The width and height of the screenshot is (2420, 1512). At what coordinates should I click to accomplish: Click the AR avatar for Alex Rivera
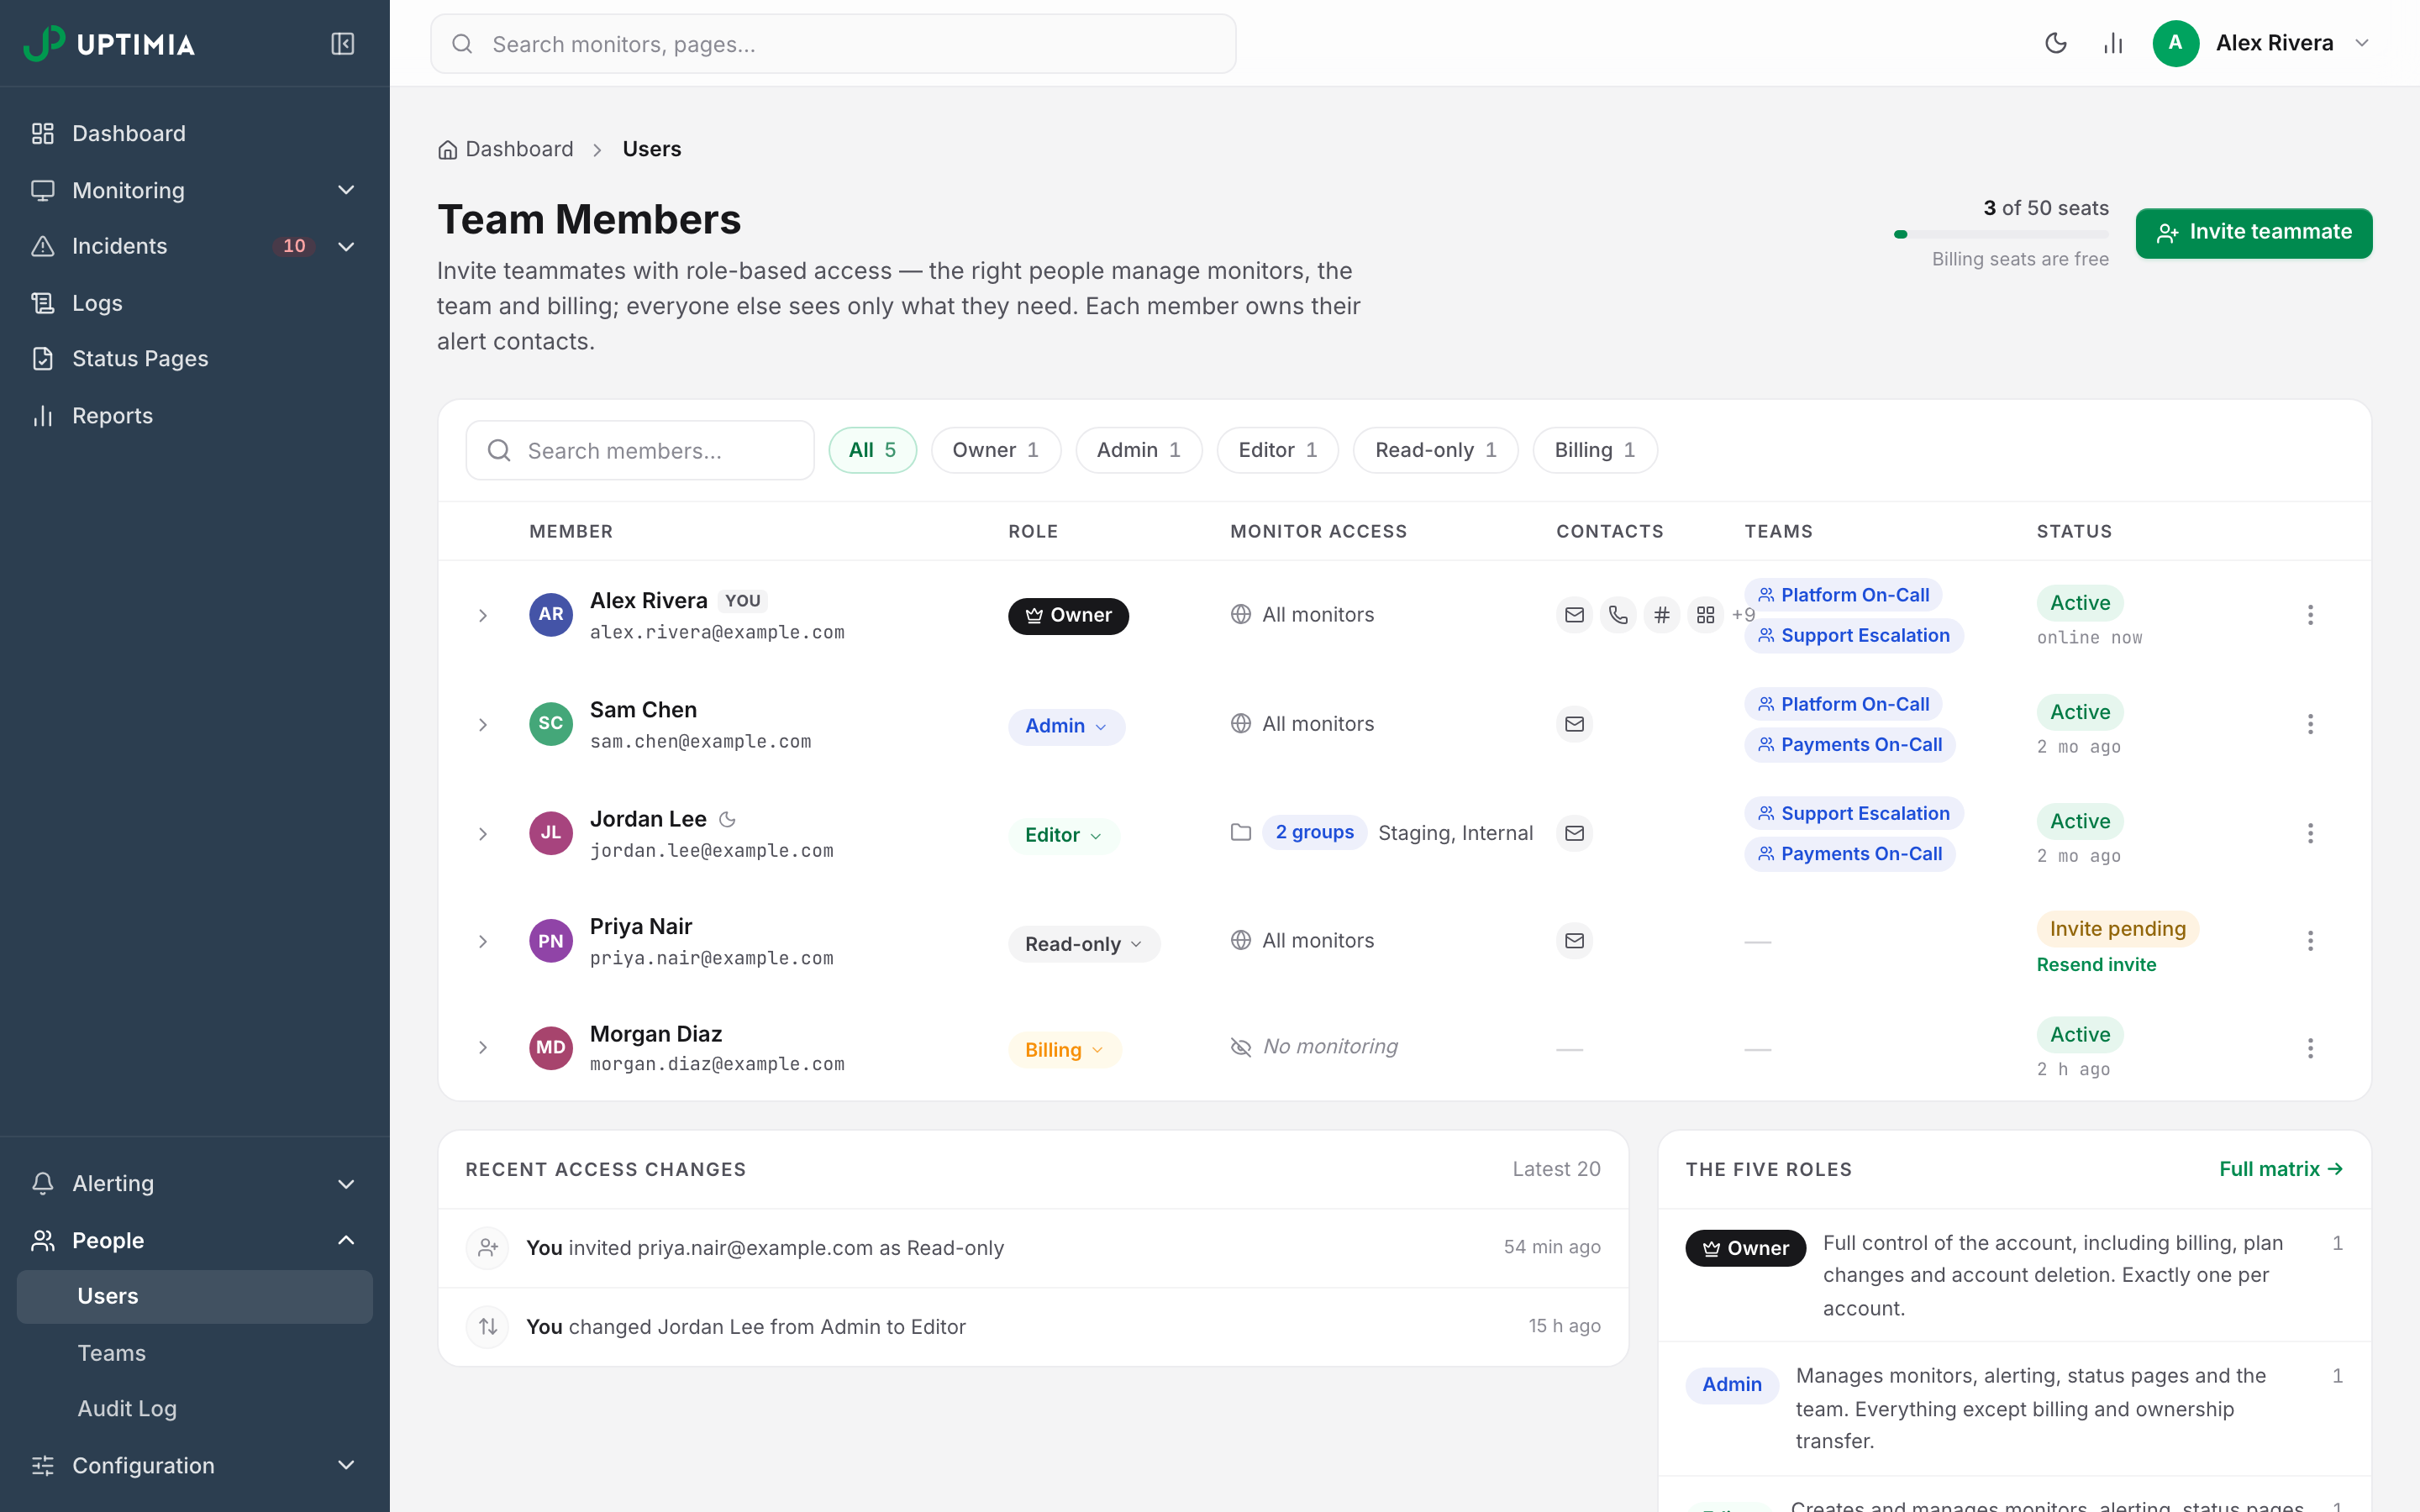[x=551, y=614]
